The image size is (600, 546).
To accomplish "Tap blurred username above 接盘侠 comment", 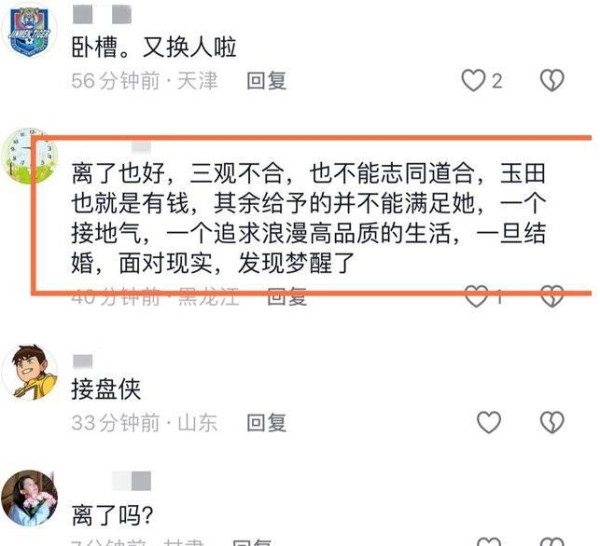I will click(x=83, y=361).
